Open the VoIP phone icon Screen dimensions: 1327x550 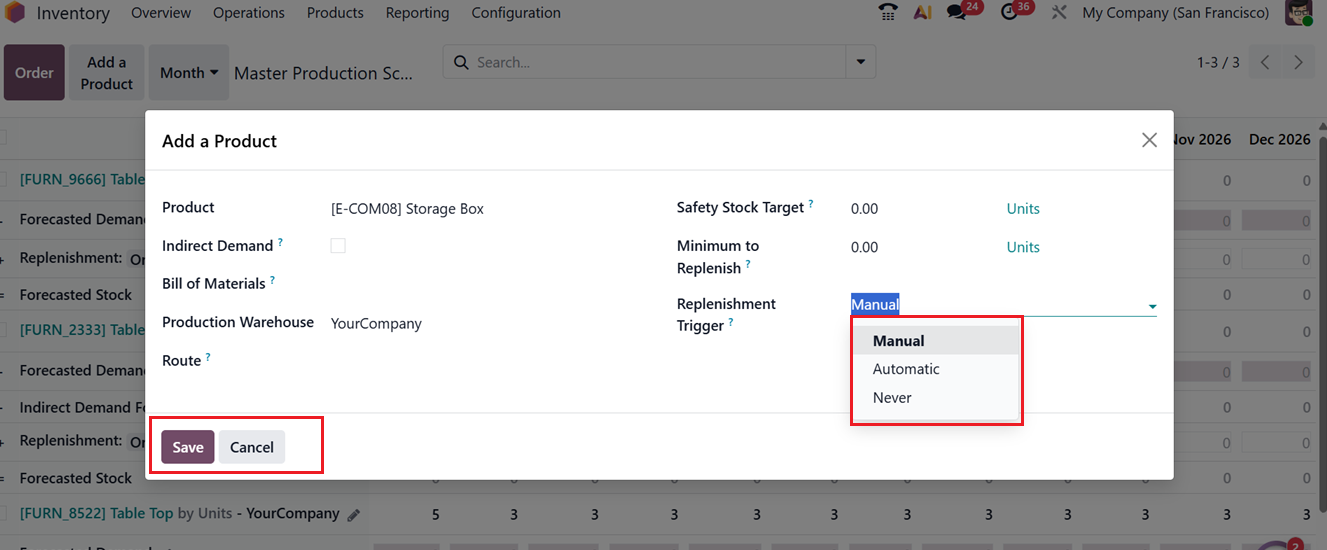[887, 13]
